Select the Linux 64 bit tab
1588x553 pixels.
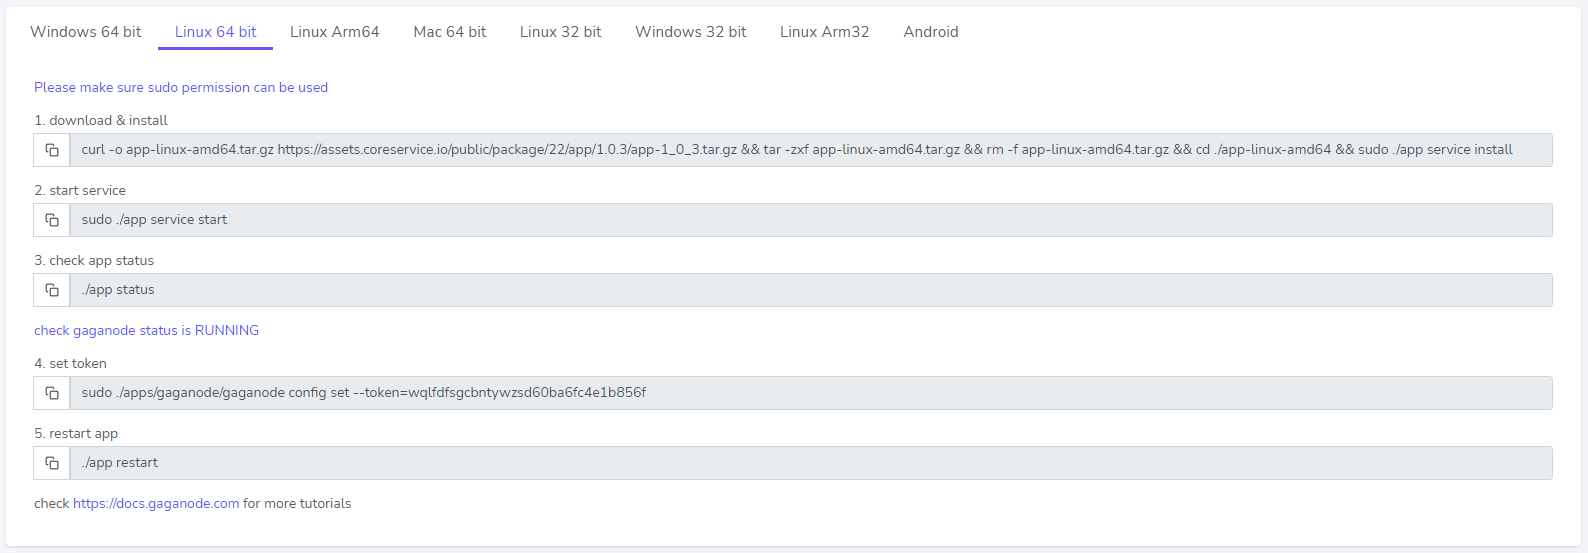tap(216, 32)
